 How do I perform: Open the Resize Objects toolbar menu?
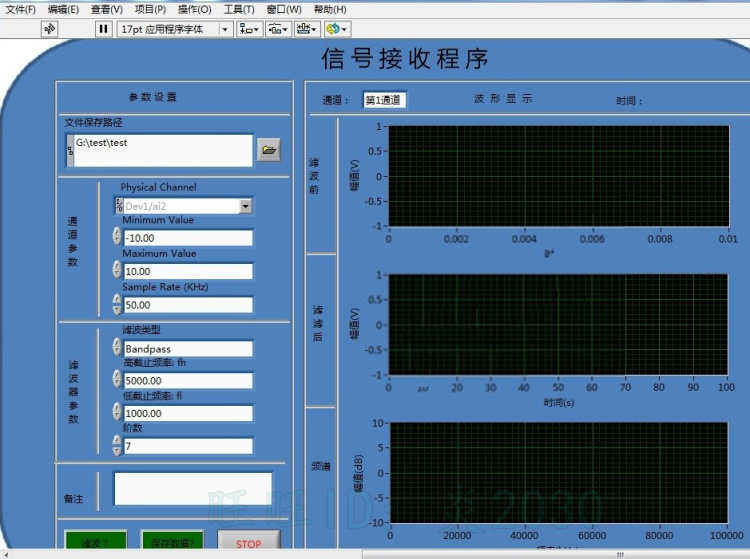coord(307,29)
